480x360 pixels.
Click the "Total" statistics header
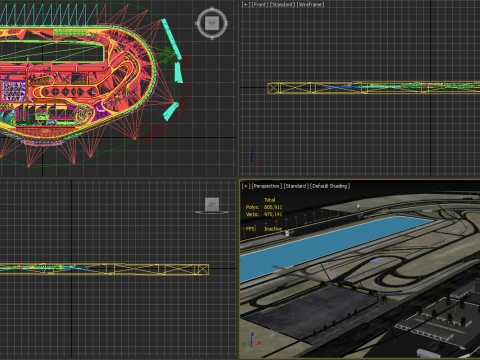point(269,200)
